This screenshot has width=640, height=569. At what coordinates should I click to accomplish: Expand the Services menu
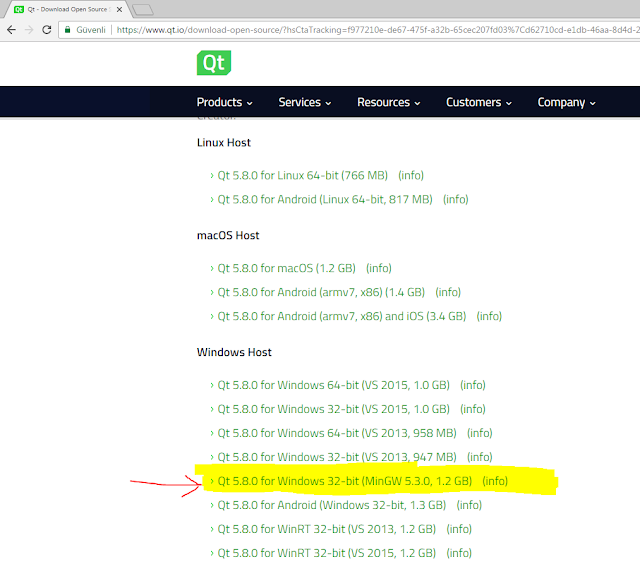[304, 102]
